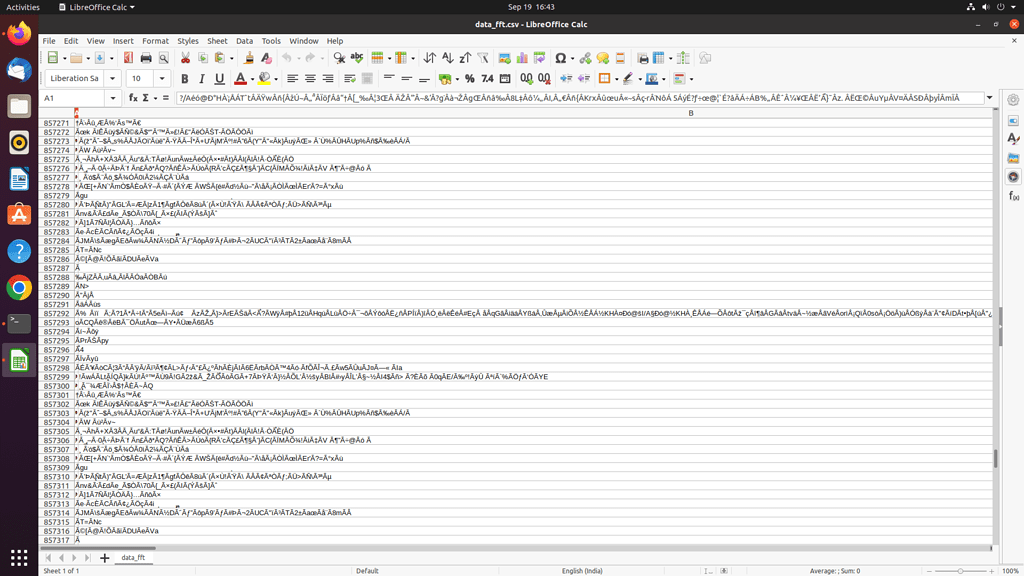Switch to the data_fft sheet tab
Image resolution: width=1024 pixels, height=576 pixels.
pyautogui.click(x=133, y=559)
